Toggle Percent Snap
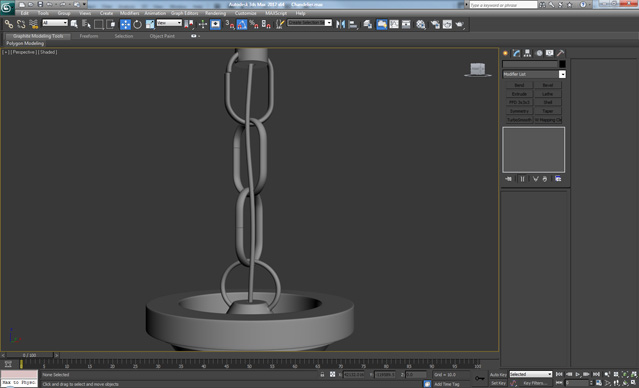Viewport: 639px width, 388px height. [254, 24]
